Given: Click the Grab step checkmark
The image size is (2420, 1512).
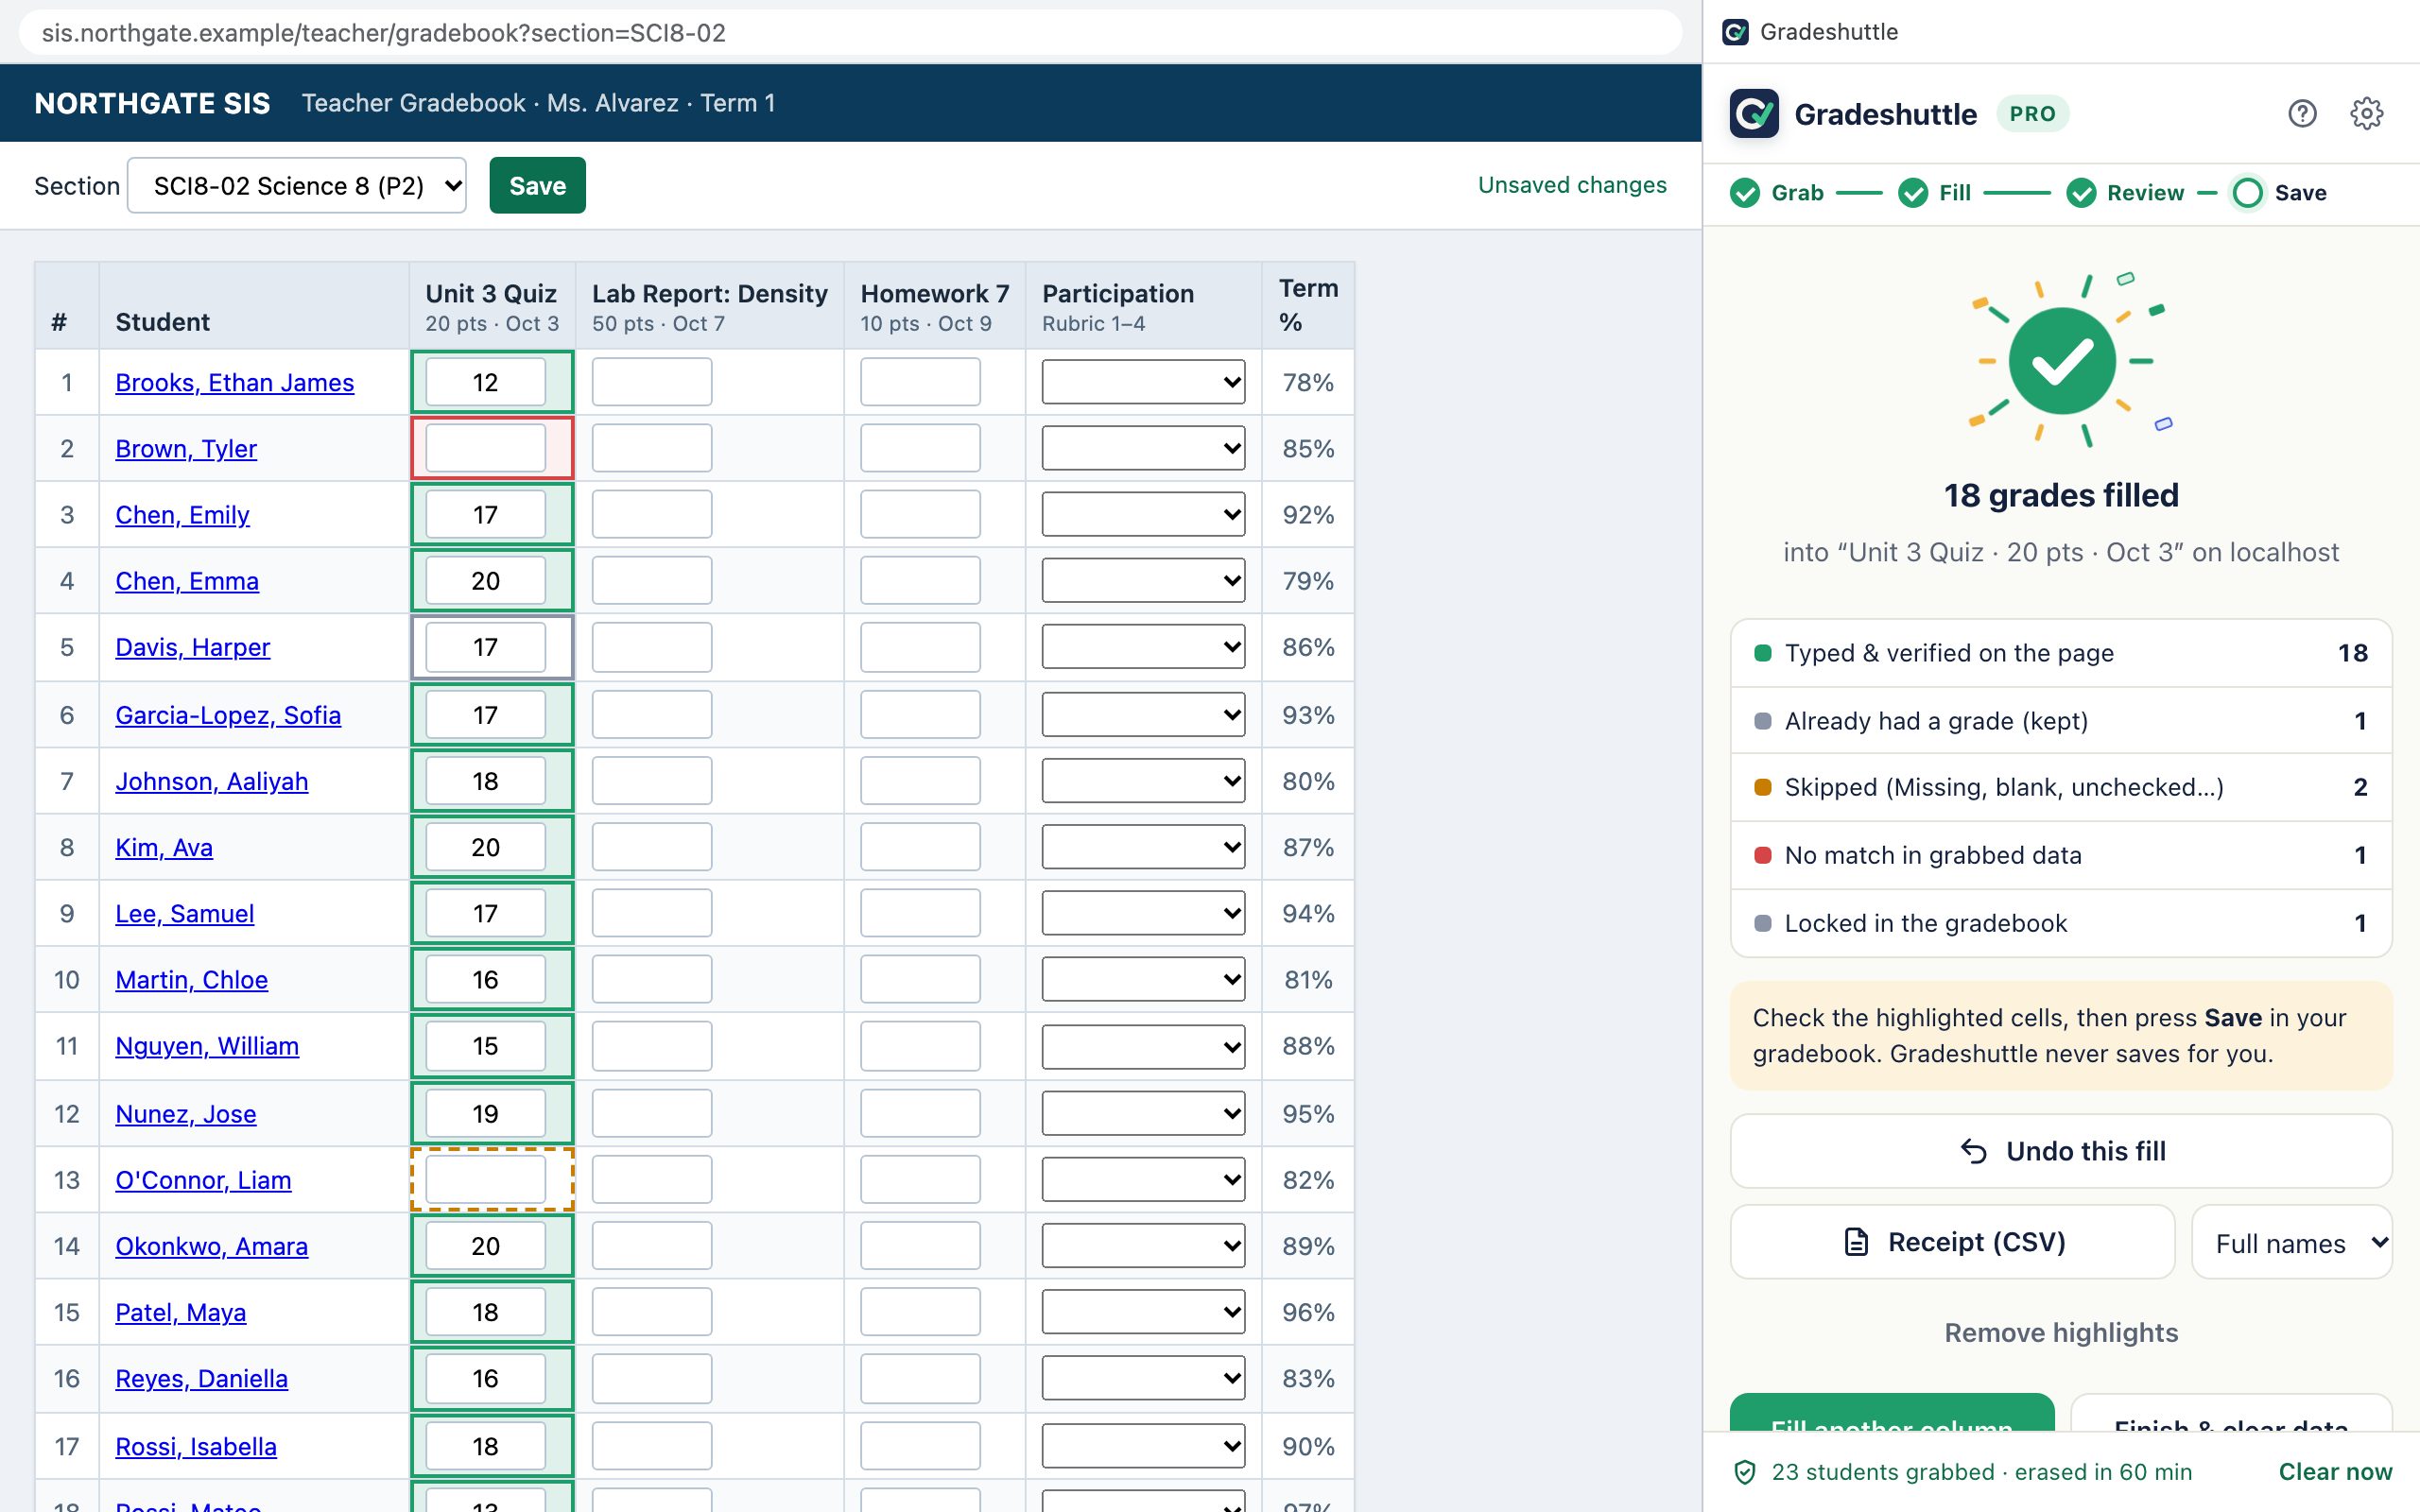Looking at the screenshot, I should coord(1745,193).
